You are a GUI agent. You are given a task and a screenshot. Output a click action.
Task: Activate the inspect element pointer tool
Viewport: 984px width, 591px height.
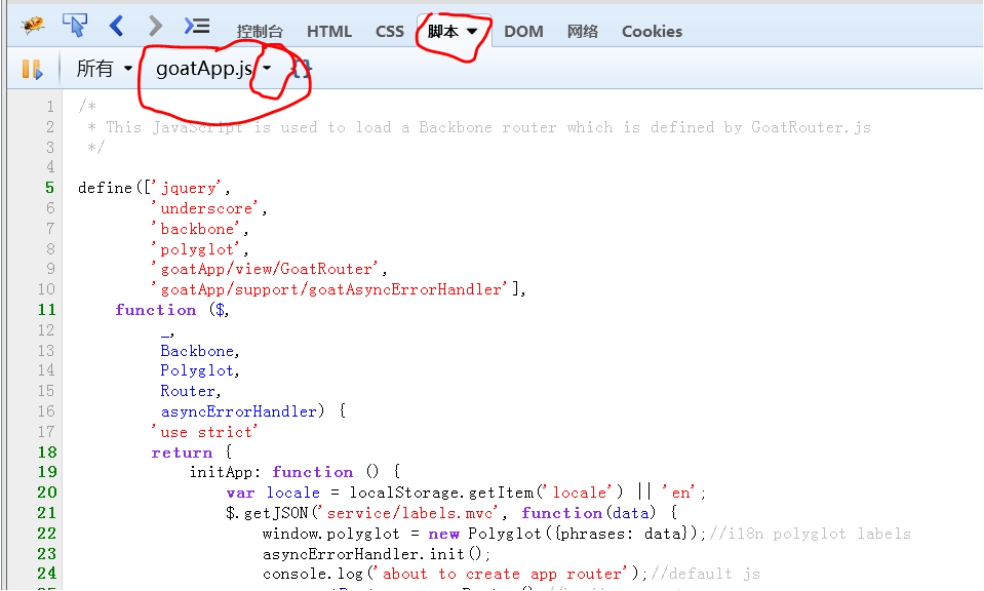coord(75,26)
